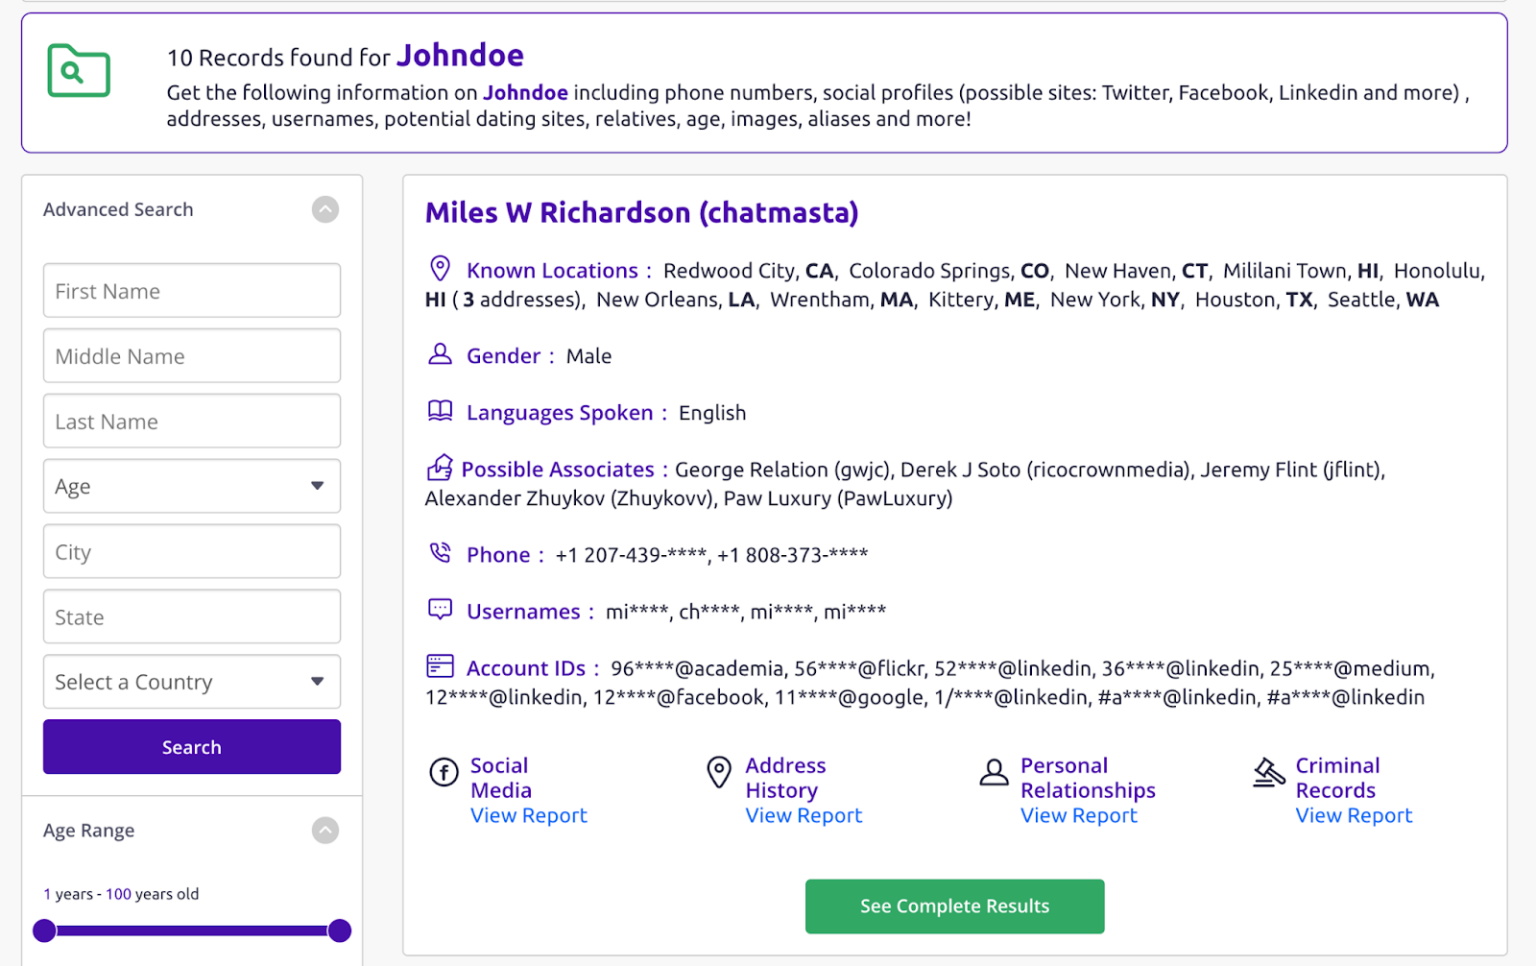Click associate Derek J Soto (ricocrownmedia)
Screen dimensions: 1536x966
coord(1045,469)
